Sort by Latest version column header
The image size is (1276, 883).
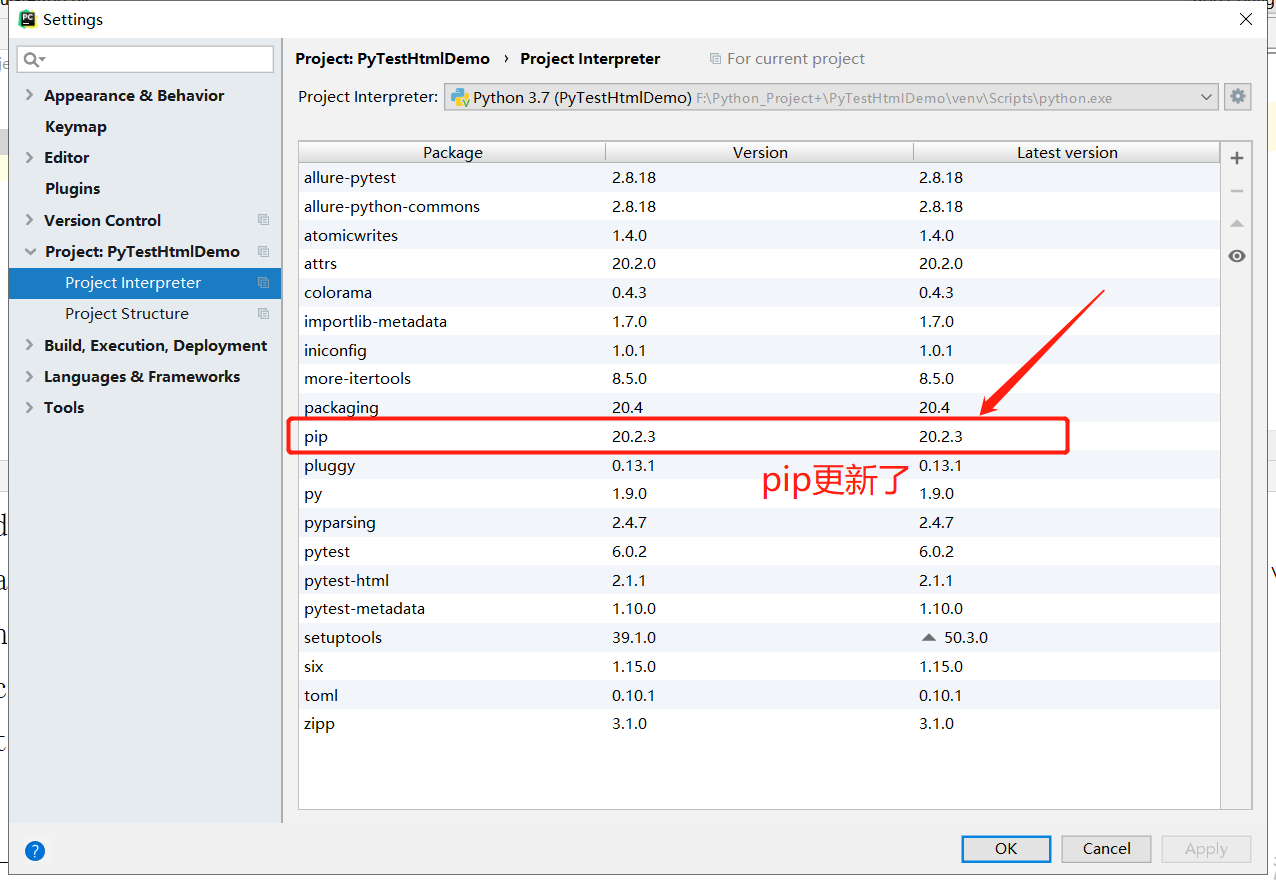click(x=1067, y=152)
